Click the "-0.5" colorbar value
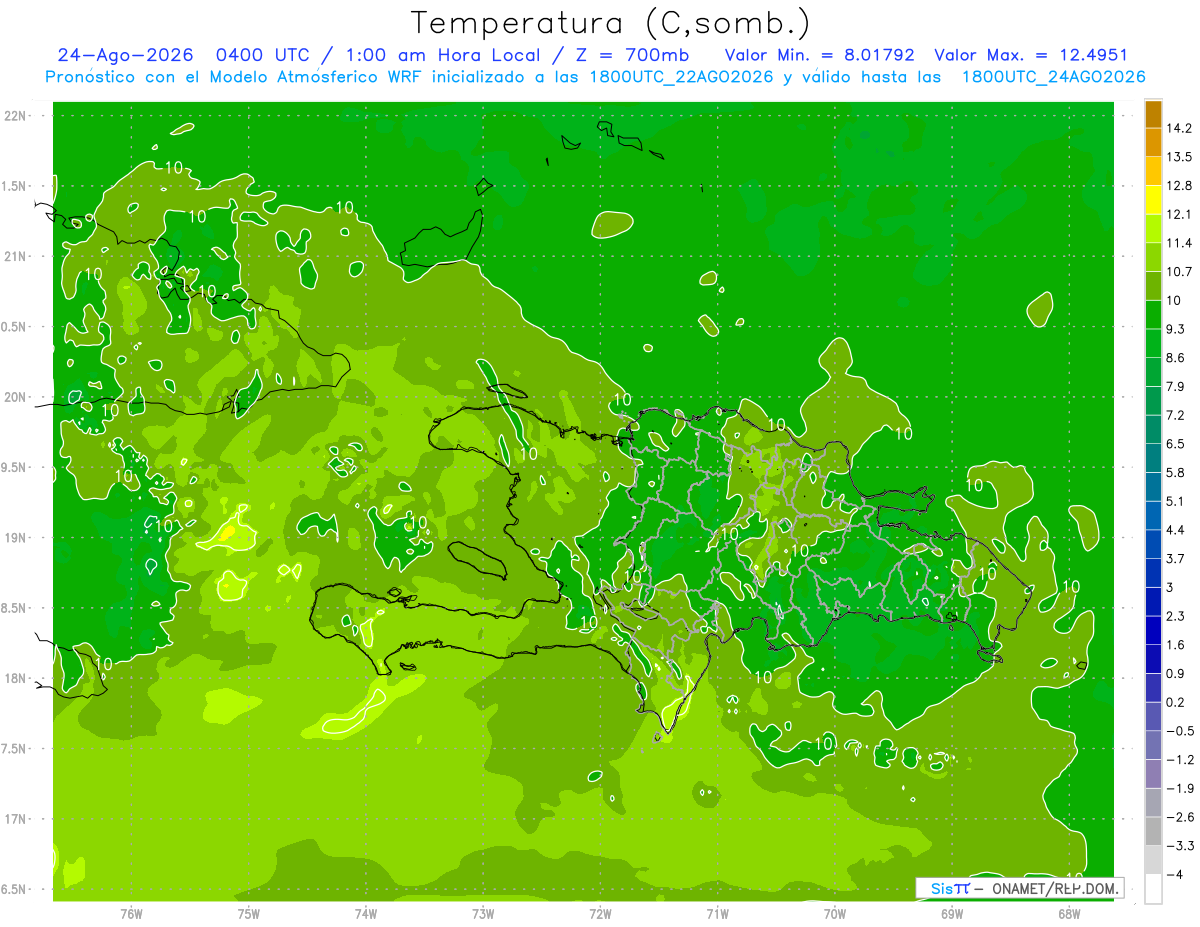This screenshot has height=927, width=1200. coord(1180,731)
